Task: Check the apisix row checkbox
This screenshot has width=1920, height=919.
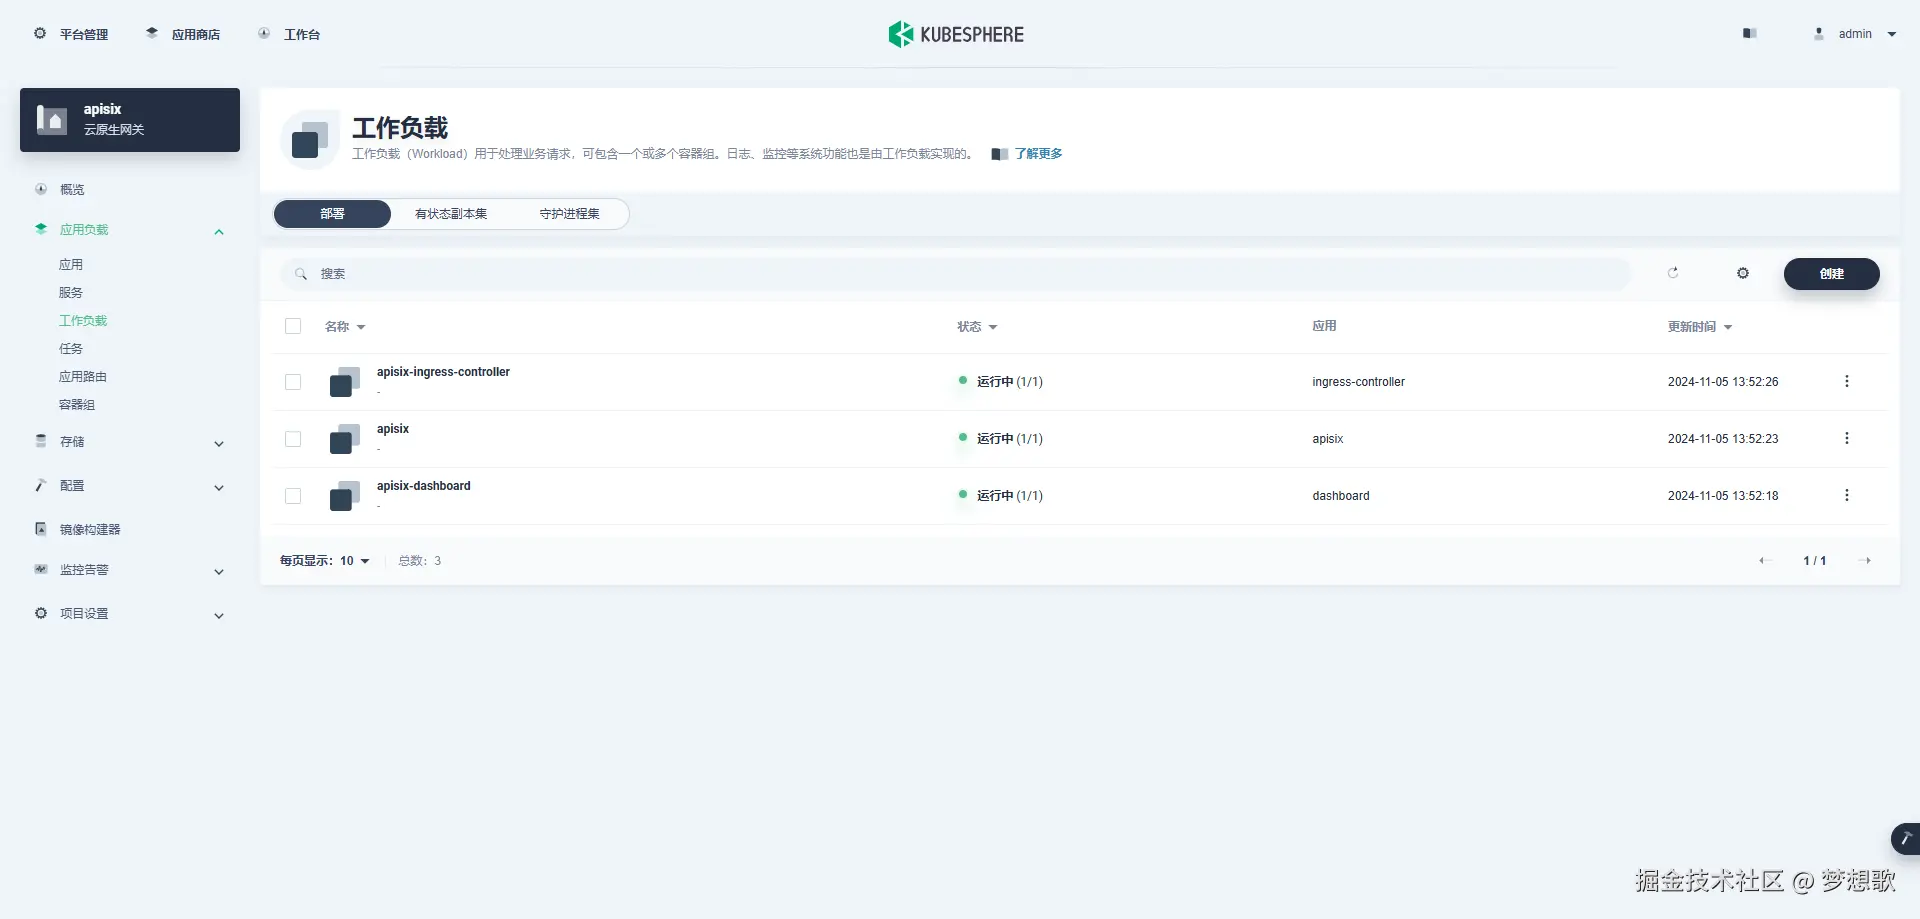Action: pyautogui.click(x=293, y=439)
